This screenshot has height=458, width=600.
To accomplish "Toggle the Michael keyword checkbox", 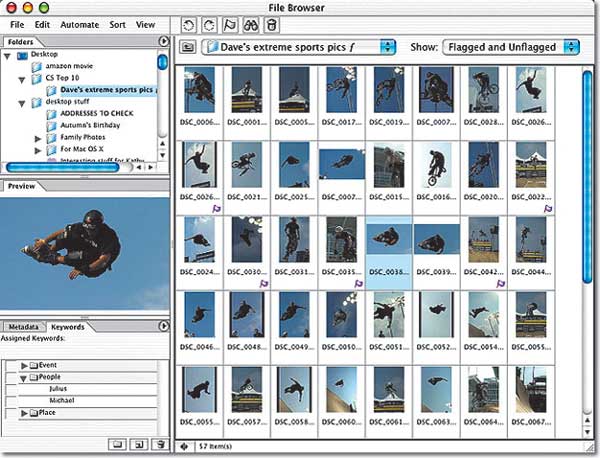I will [11, 401].
